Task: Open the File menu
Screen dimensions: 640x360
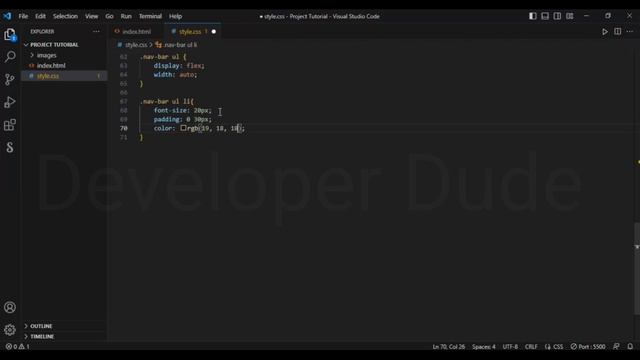Action: (x=23, y=16)
